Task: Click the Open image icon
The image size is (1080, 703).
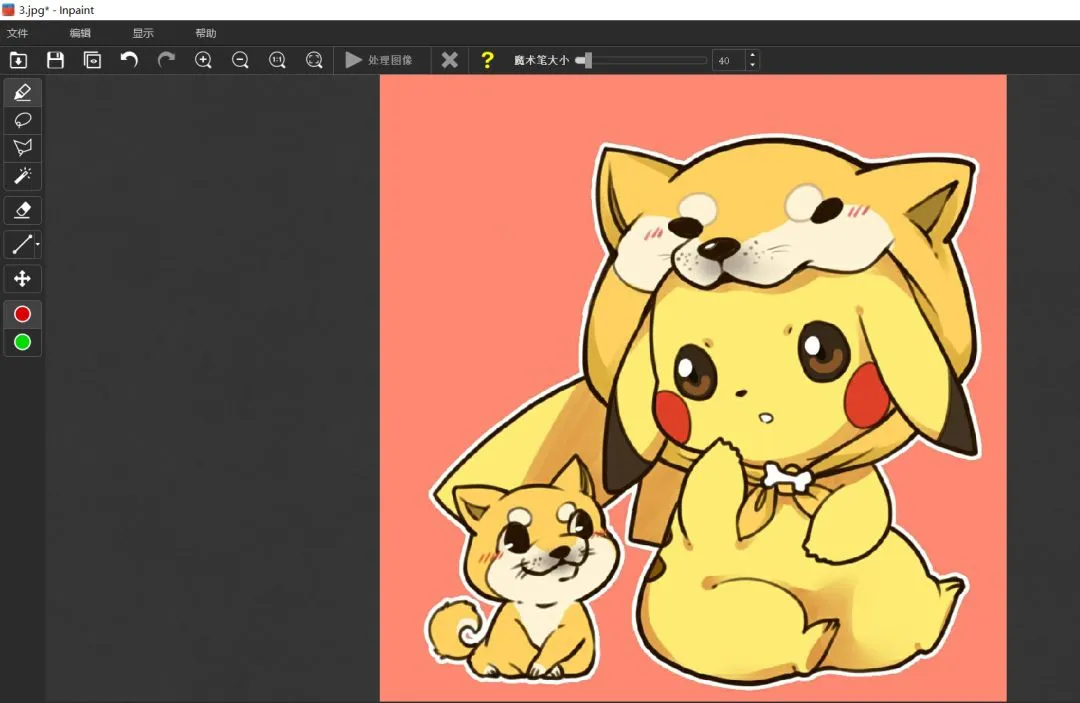Action: pyautogui.click(x=18, y=60)
